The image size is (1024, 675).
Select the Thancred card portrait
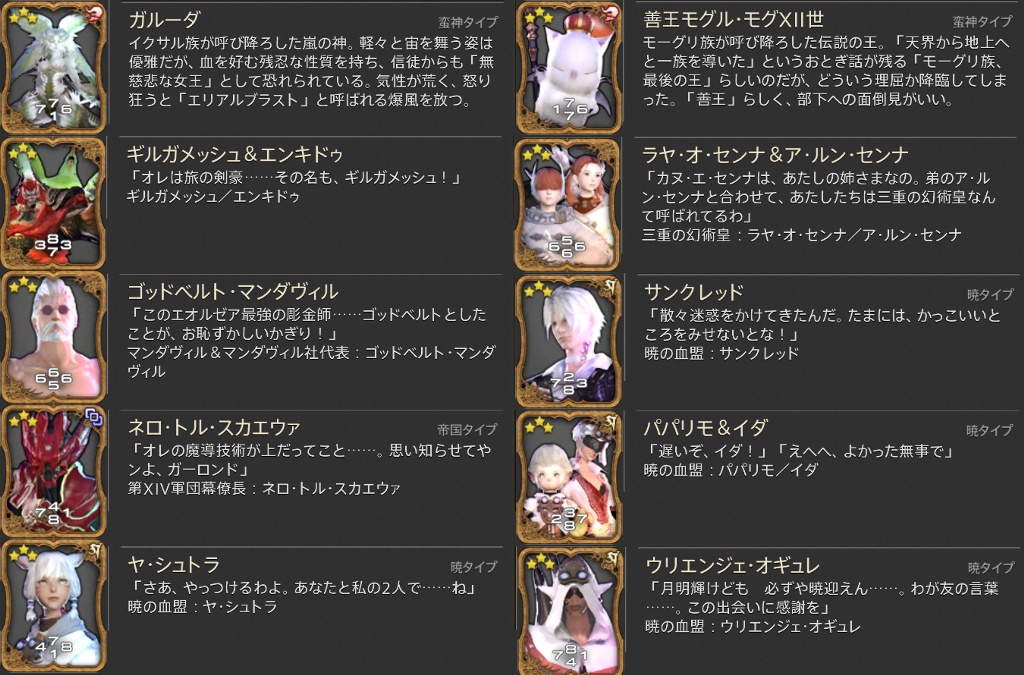[x=568, y=341]
